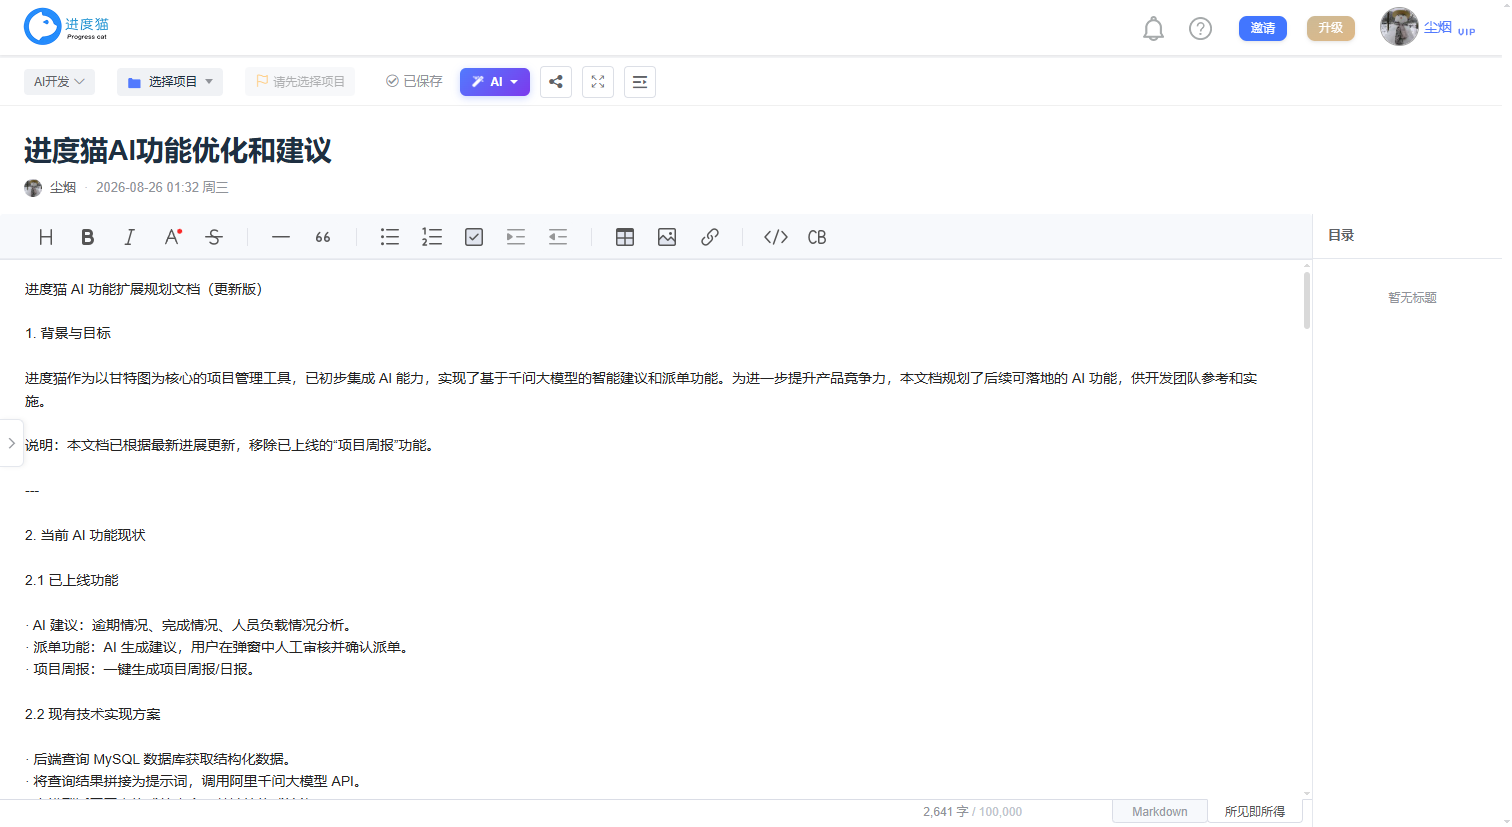The height and width of the screenshot is (827, 1512).
Task: Open the notifications bell
Action: 1154,29
